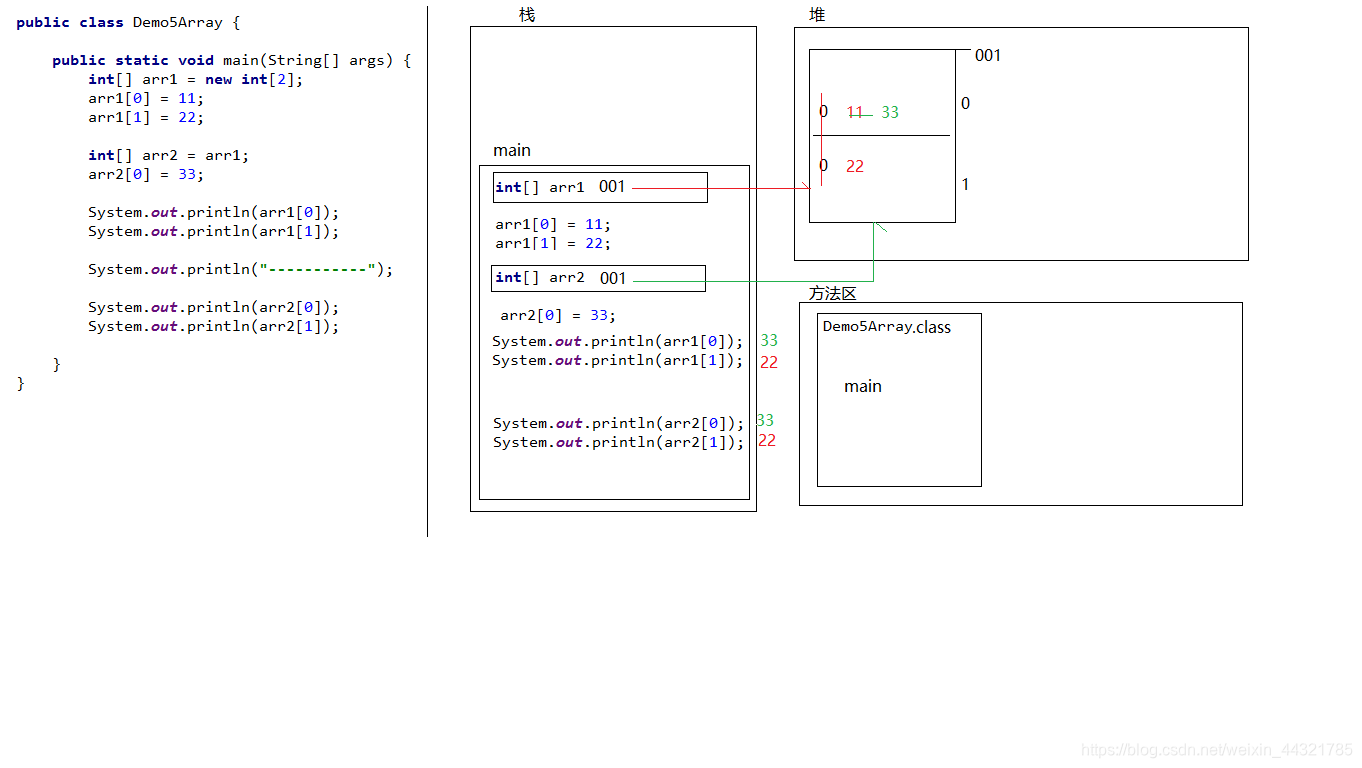Click println(arr2[1]) inside the main stack frame
The width and height of the screenshot is (1362, 768).
click(619, 442)
